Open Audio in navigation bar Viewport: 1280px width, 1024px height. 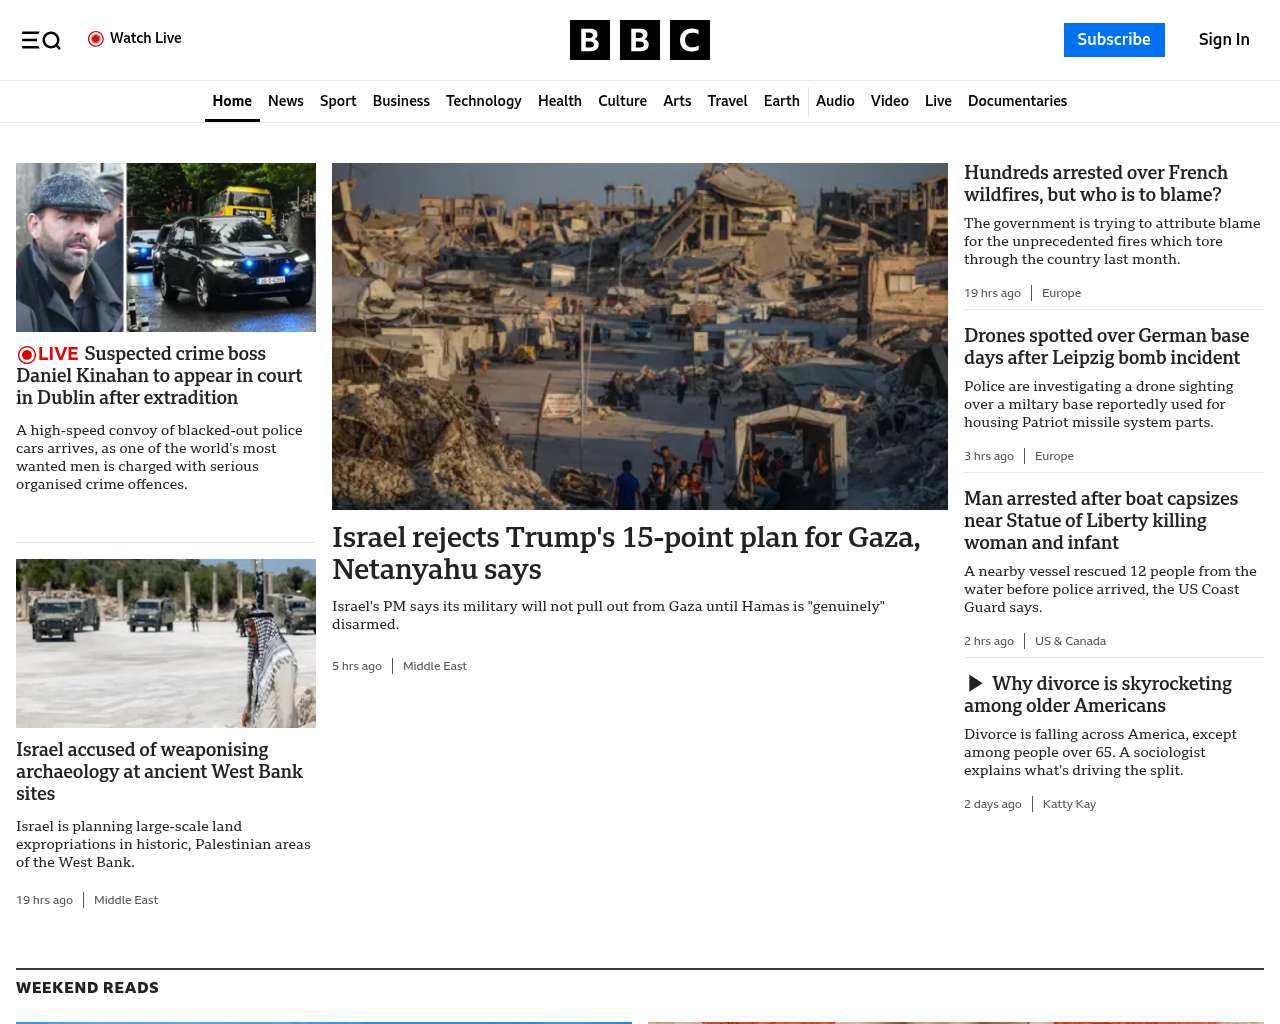click(x=835, y=101)
